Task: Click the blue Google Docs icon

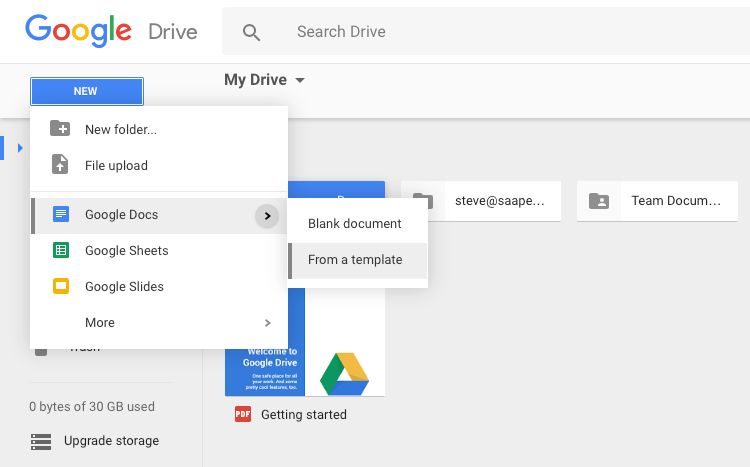Action: point(61,214)
